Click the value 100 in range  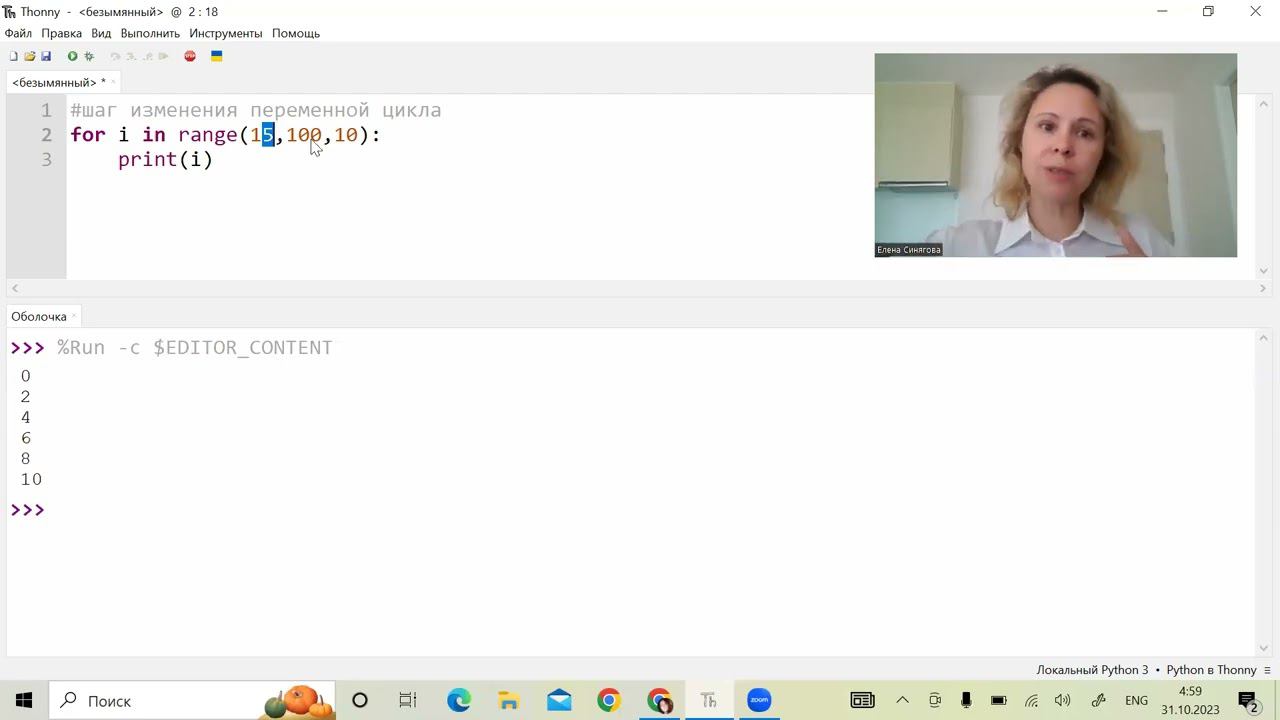pyautogui.click(x=304, y=135)
